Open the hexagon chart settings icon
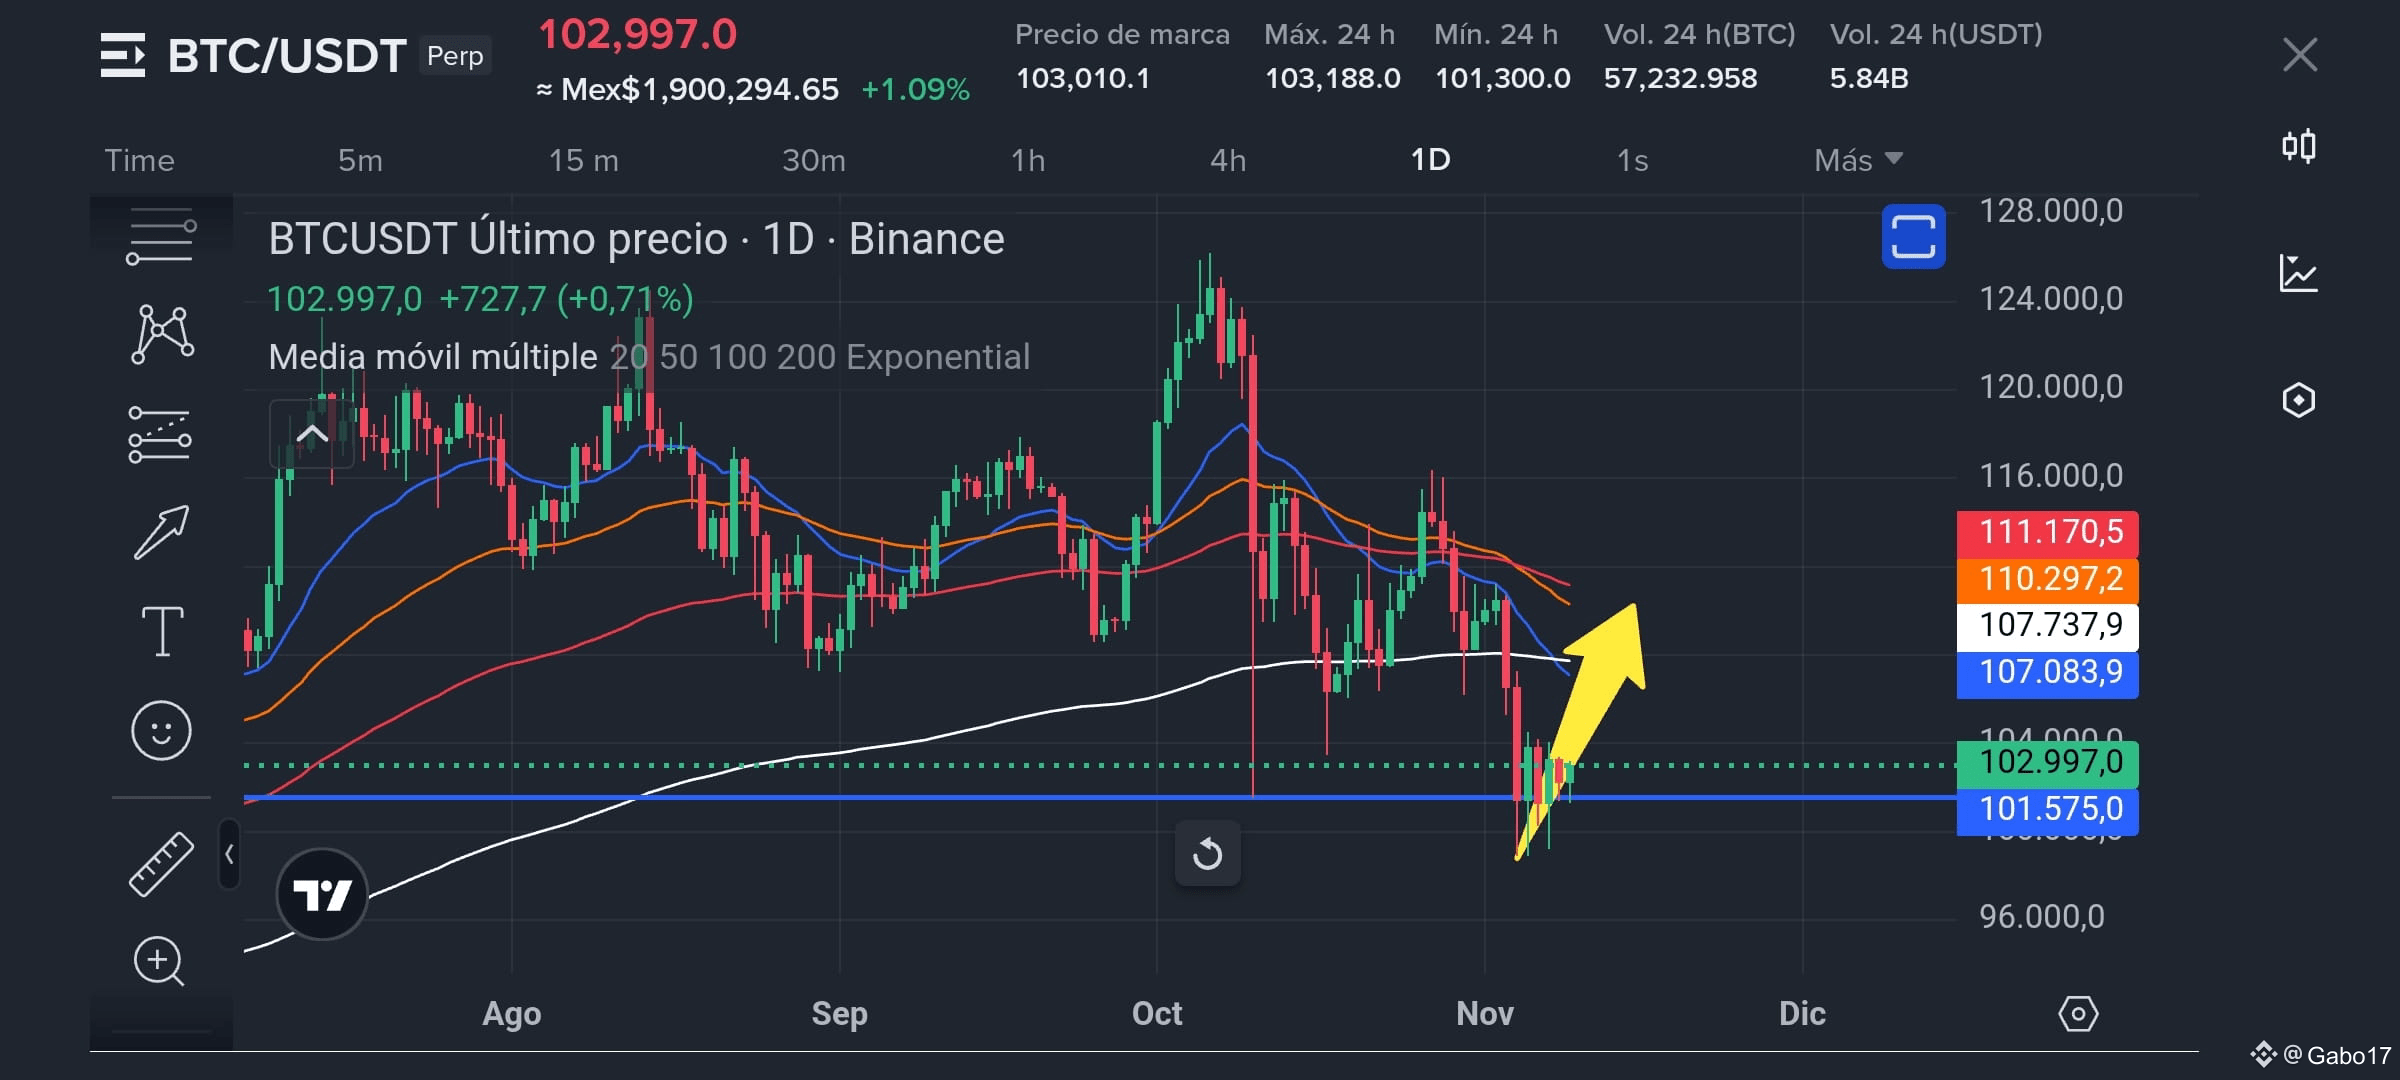Viewport: 2400px width, 1080px height. coord(2298,400)
